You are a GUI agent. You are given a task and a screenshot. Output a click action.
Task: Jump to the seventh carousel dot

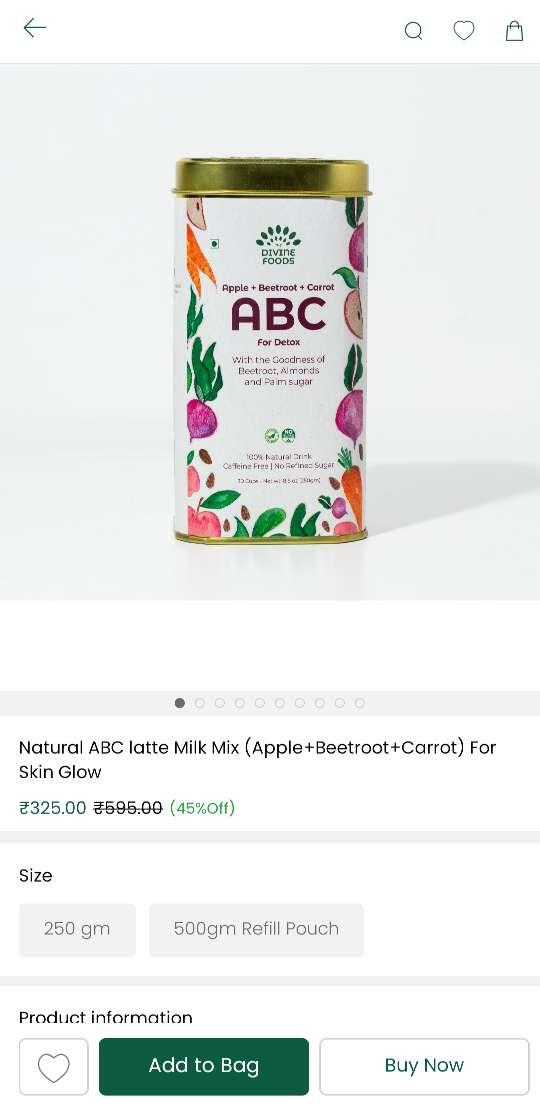(x=299, y=703)
